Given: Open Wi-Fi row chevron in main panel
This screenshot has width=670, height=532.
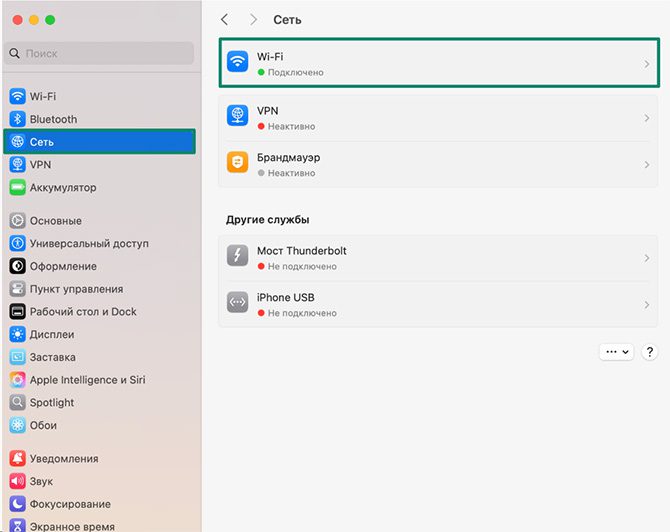Looking at the screenshot, I should 647,64.
